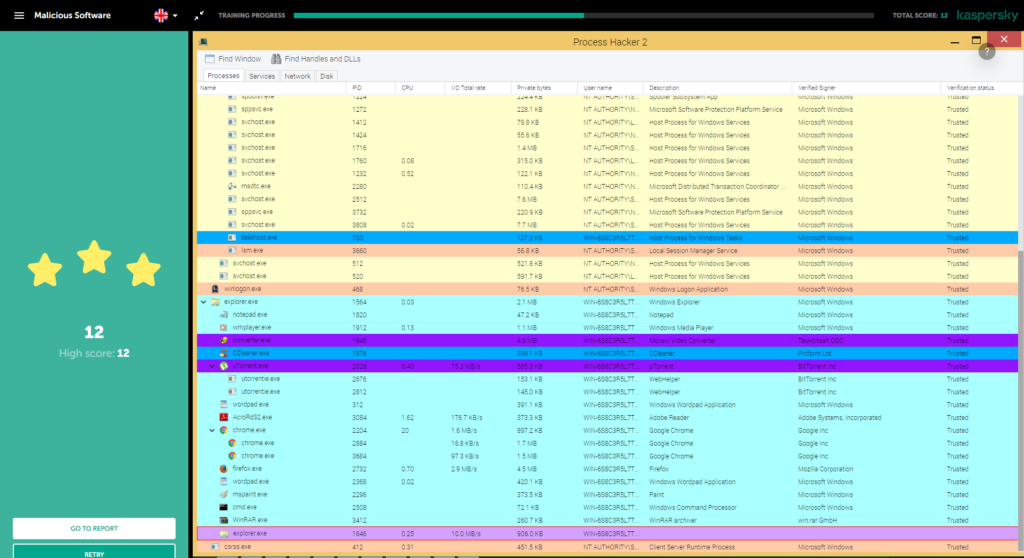Screen dimensions: 1024x558
Task: Sort by the Name column header
Action: pyautogui.click(x=272, y=88)
